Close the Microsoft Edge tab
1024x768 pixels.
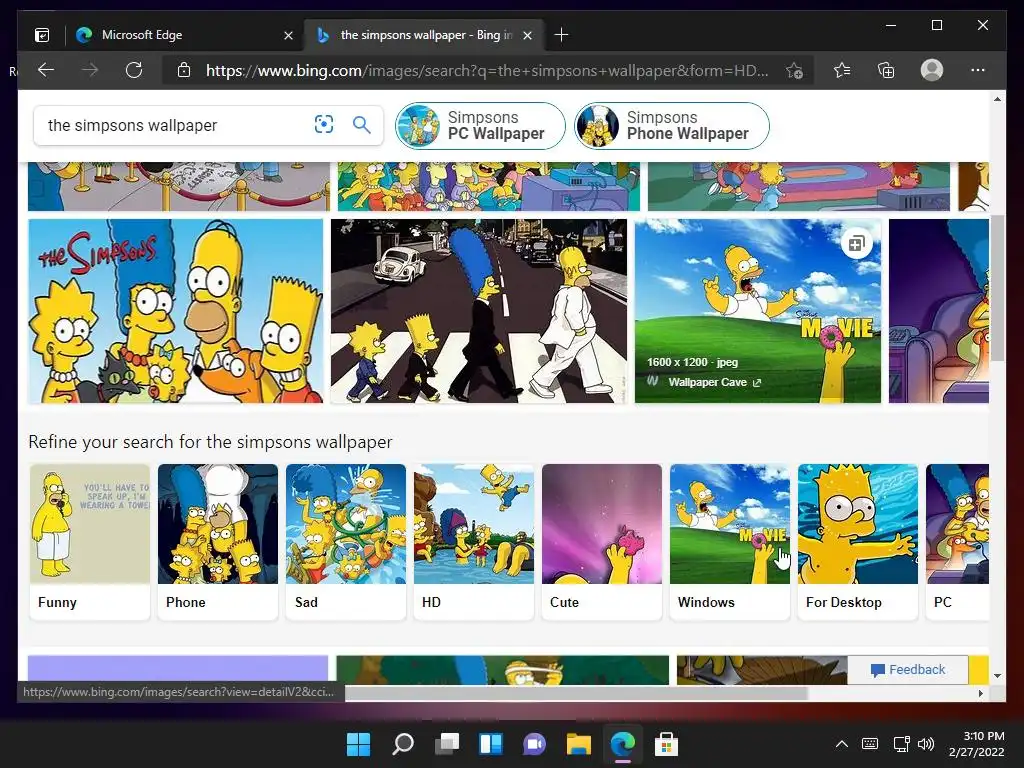tap(288, 35)
